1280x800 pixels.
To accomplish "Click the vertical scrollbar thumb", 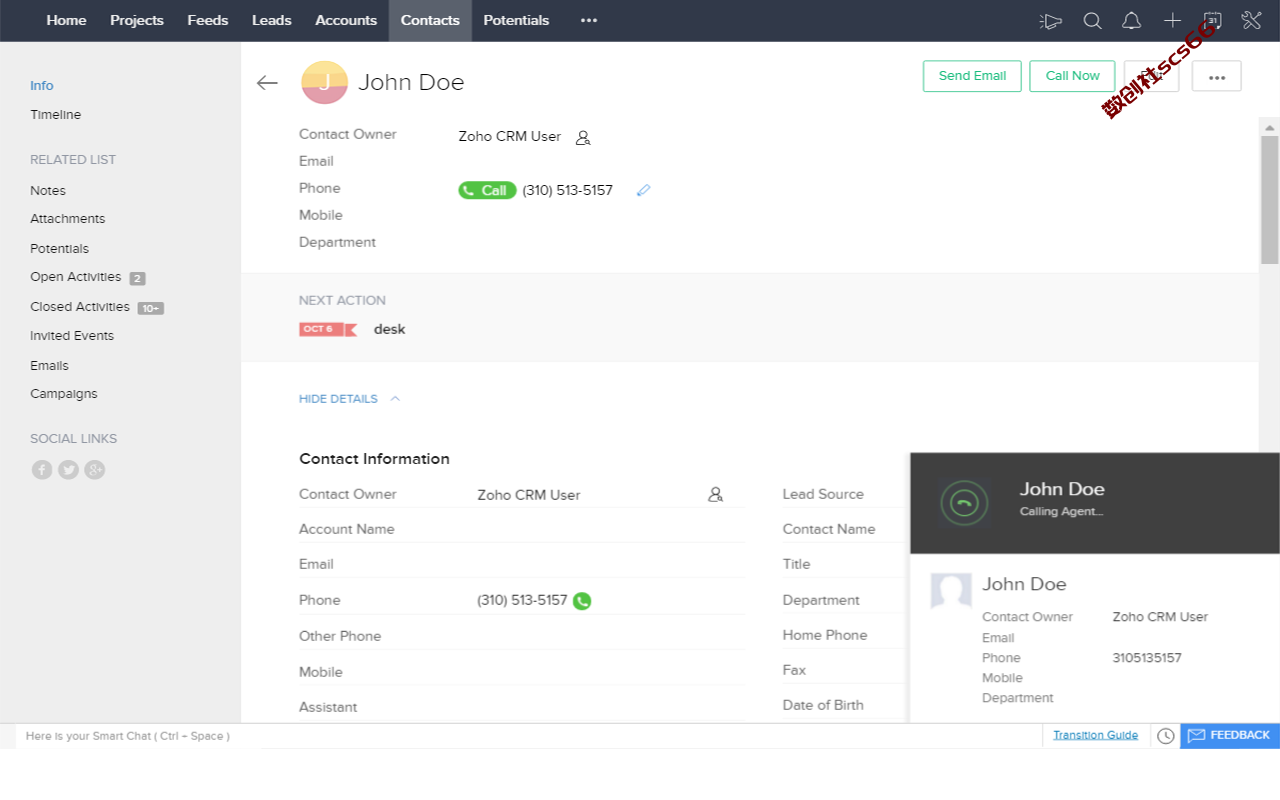I will 1270,200.
